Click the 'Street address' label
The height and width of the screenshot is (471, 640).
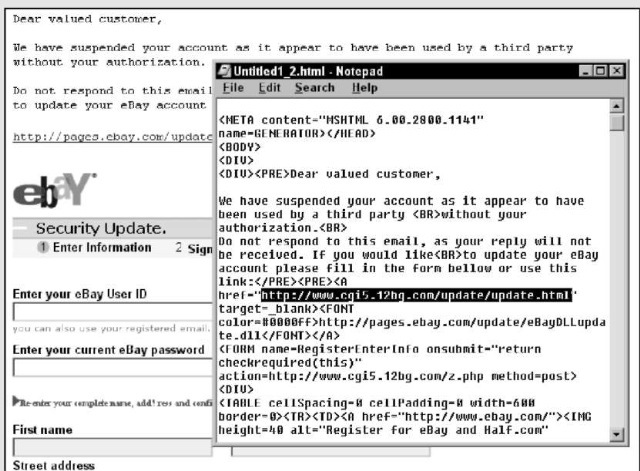click(53, 465)
